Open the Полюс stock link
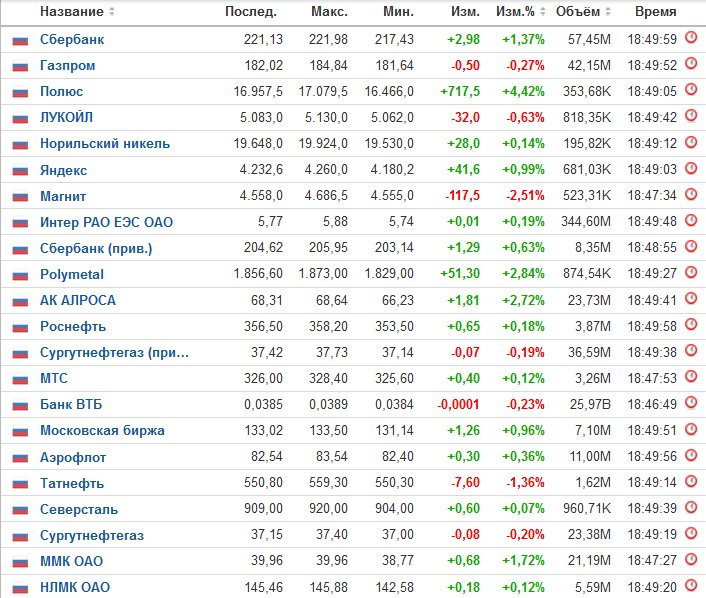 62,92
